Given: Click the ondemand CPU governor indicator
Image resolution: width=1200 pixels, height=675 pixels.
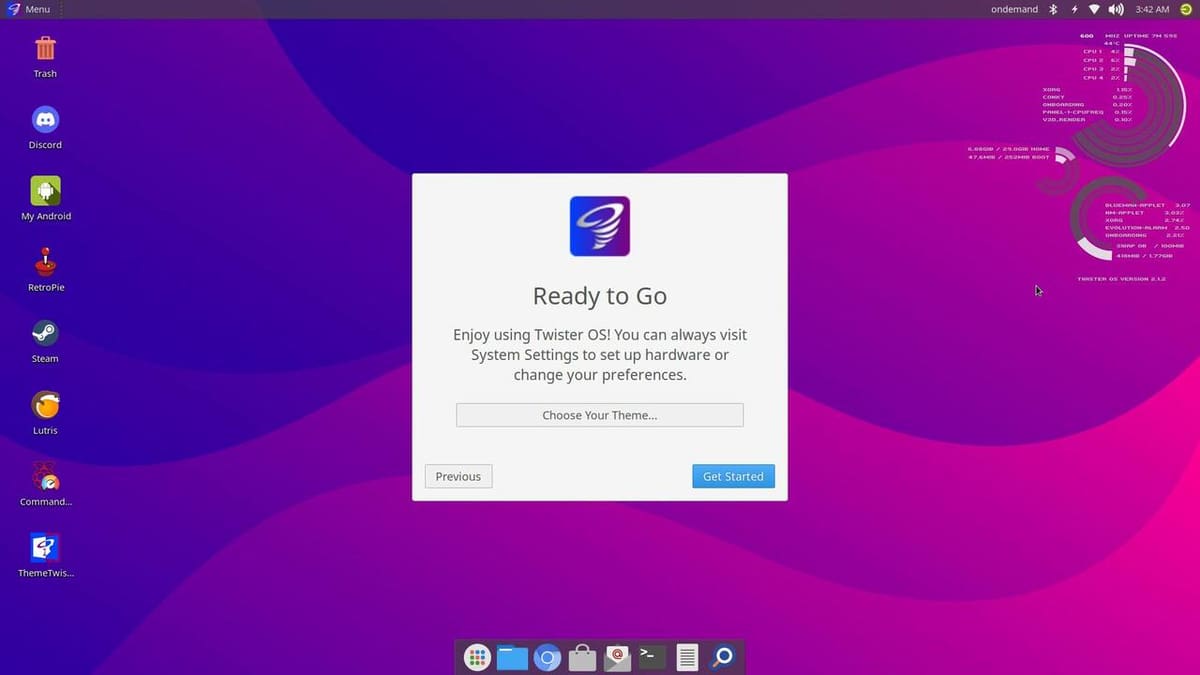Looking at the screenshot, I should [1015, 9].
